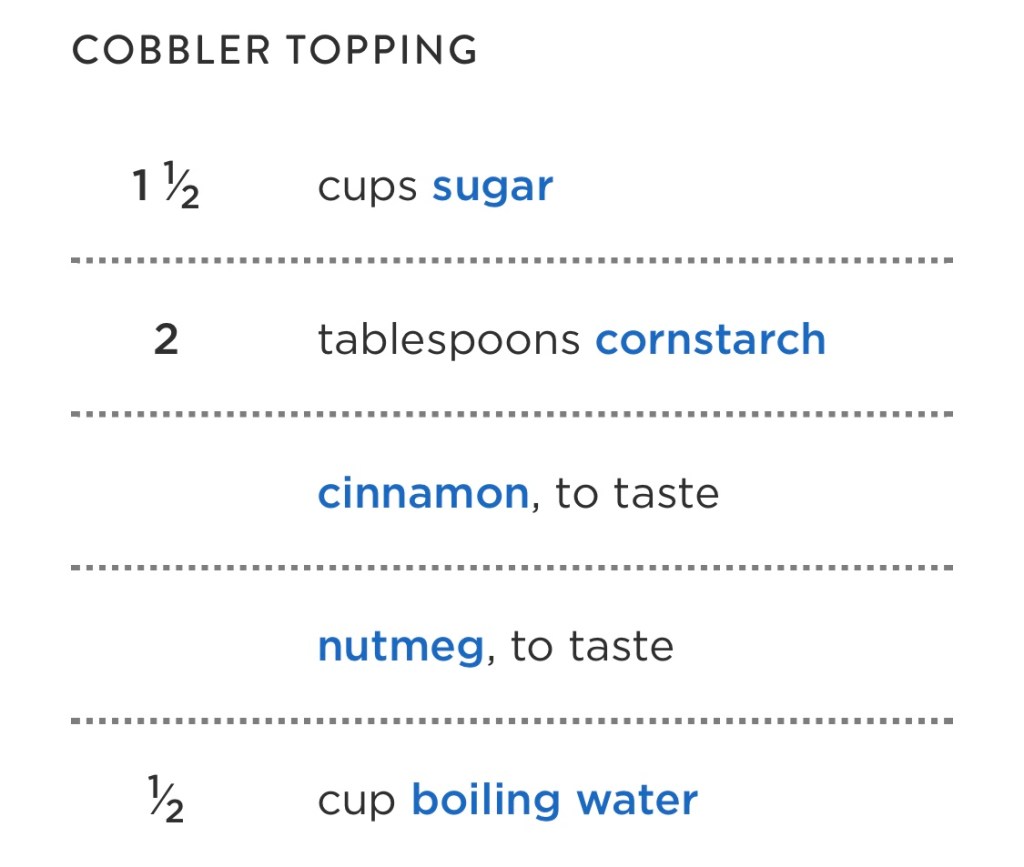Click the whole number 1 in sugar quantity

[142, 187]
